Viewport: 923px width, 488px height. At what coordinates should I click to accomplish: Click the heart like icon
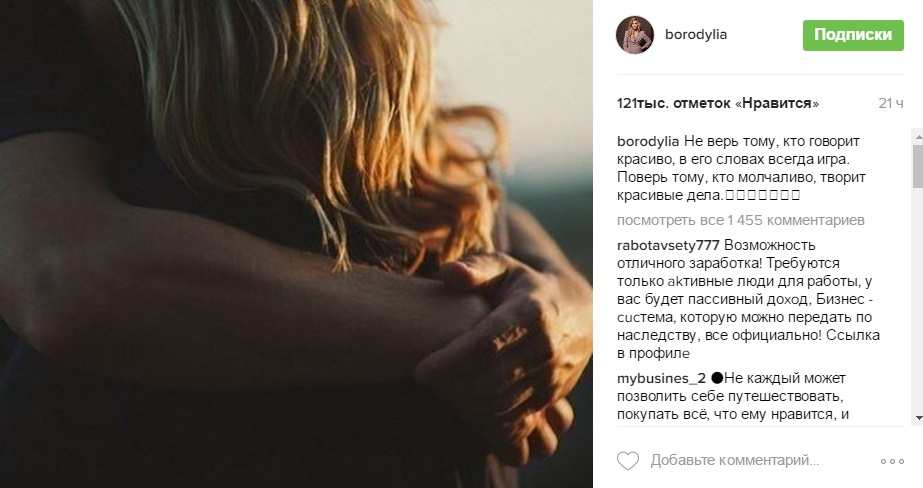(x=627, y=460)
